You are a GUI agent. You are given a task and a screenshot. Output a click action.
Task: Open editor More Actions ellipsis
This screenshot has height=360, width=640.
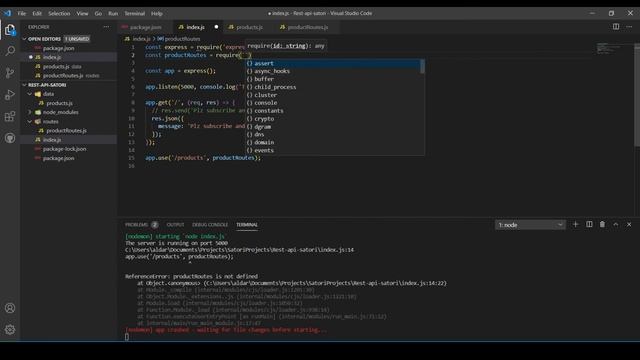coord(629,27)
